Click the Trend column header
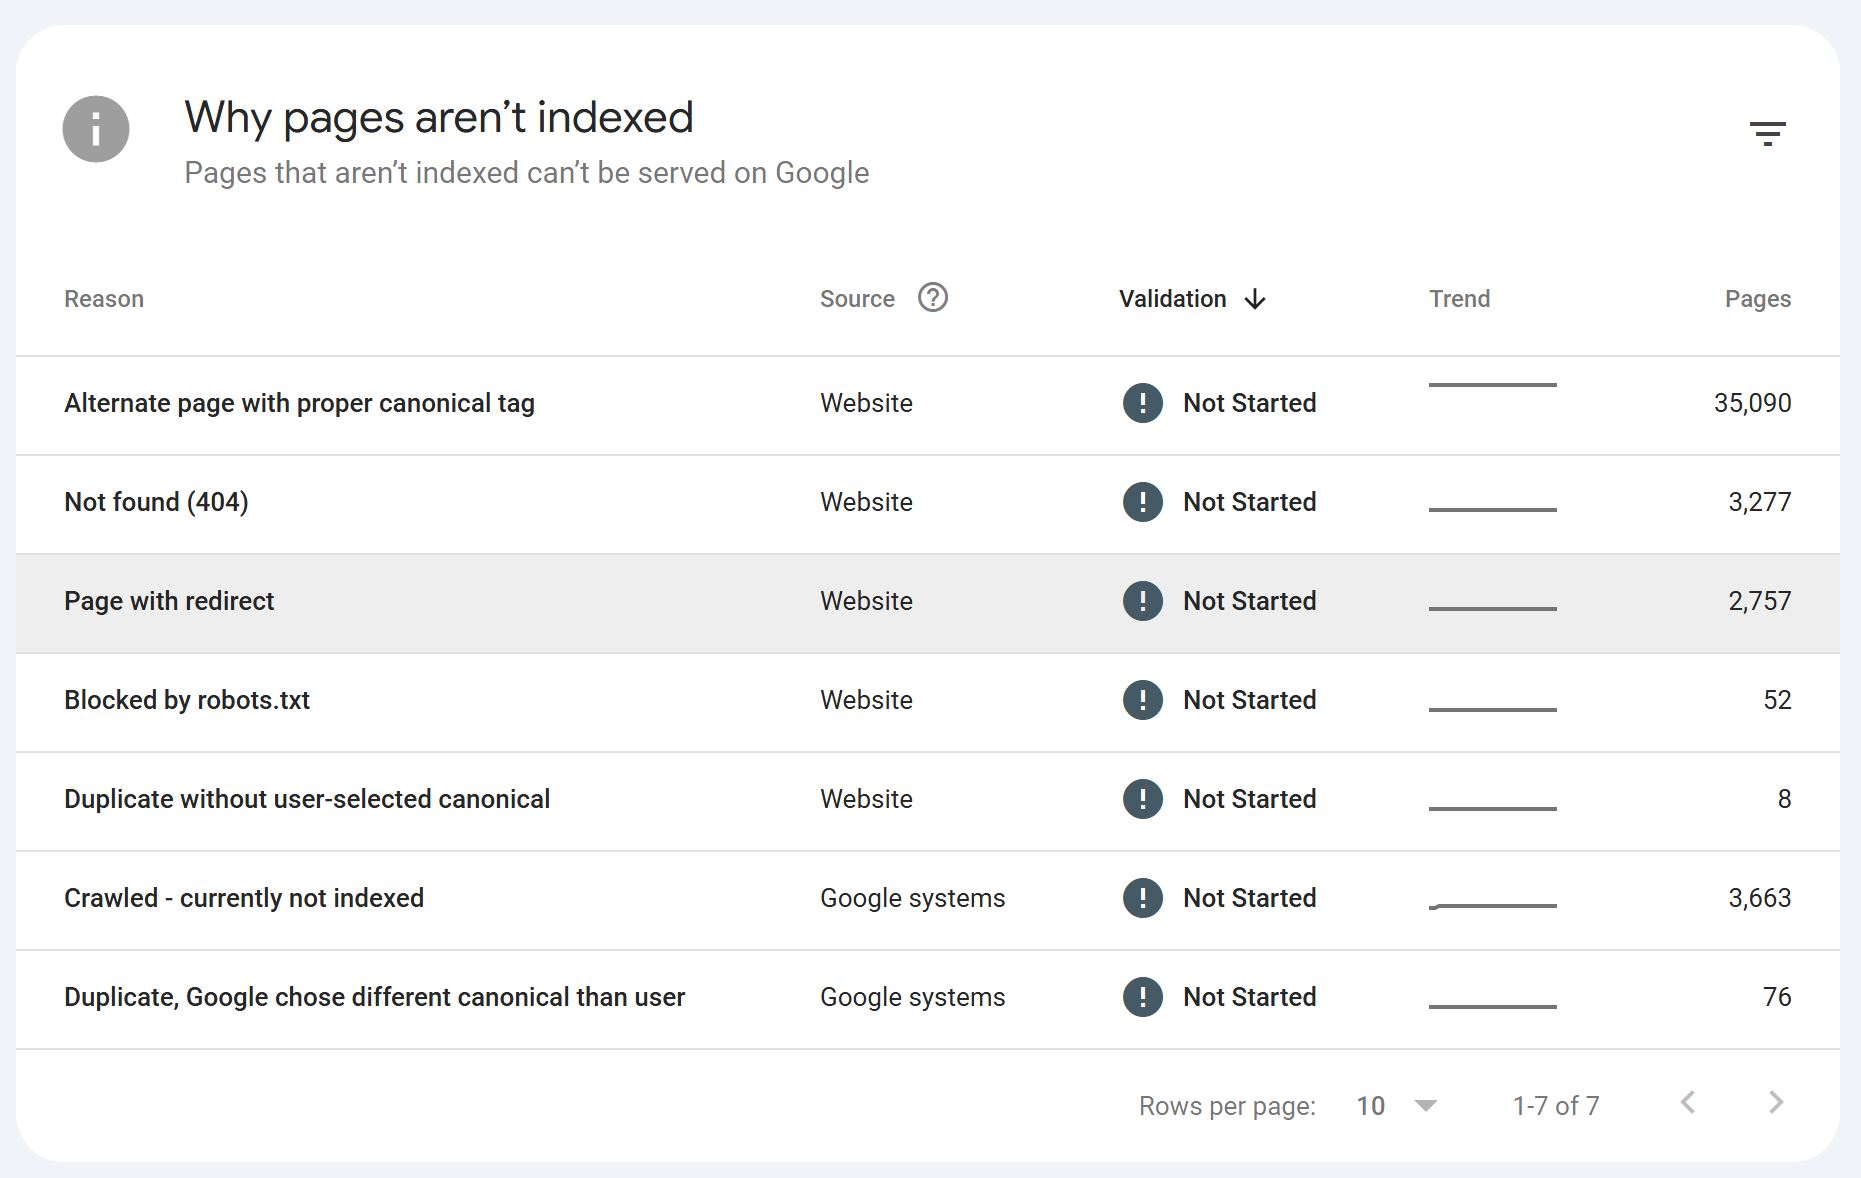This screenshot has width=1861, height=1178. 1459,299
